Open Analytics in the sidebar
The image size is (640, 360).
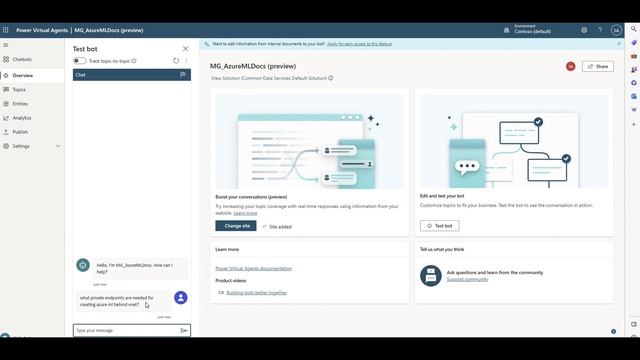click(22, 118)
